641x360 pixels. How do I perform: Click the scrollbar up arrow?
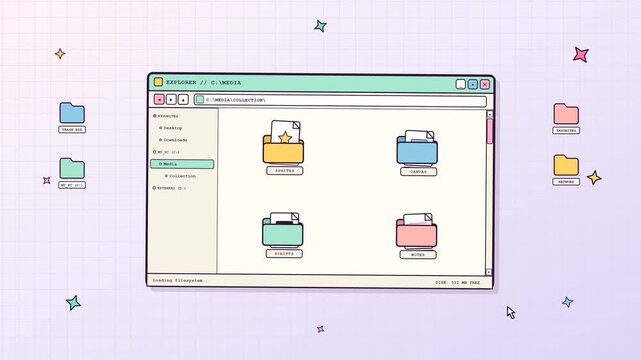click(490, 114)
